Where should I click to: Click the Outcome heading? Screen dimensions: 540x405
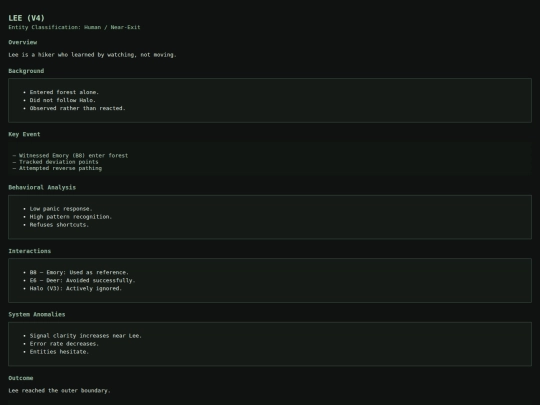[x=21, y=378]
